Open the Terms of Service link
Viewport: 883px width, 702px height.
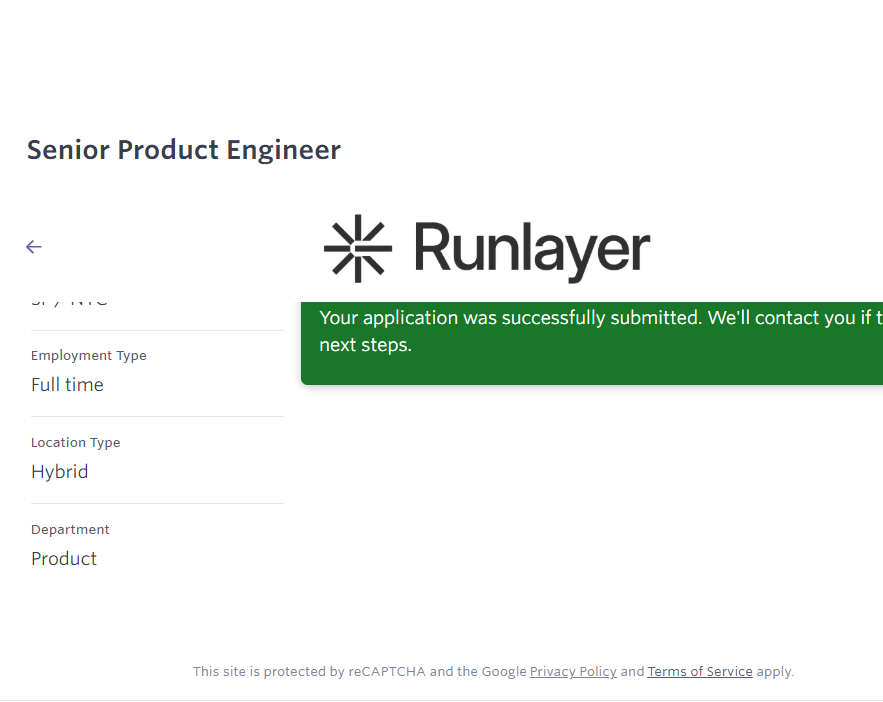pos(699,672)
